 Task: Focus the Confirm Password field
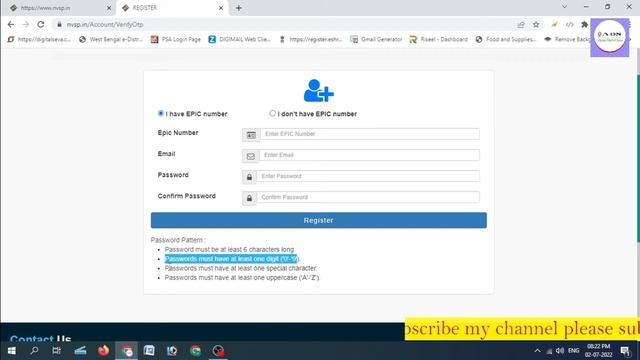pos(368,198)
